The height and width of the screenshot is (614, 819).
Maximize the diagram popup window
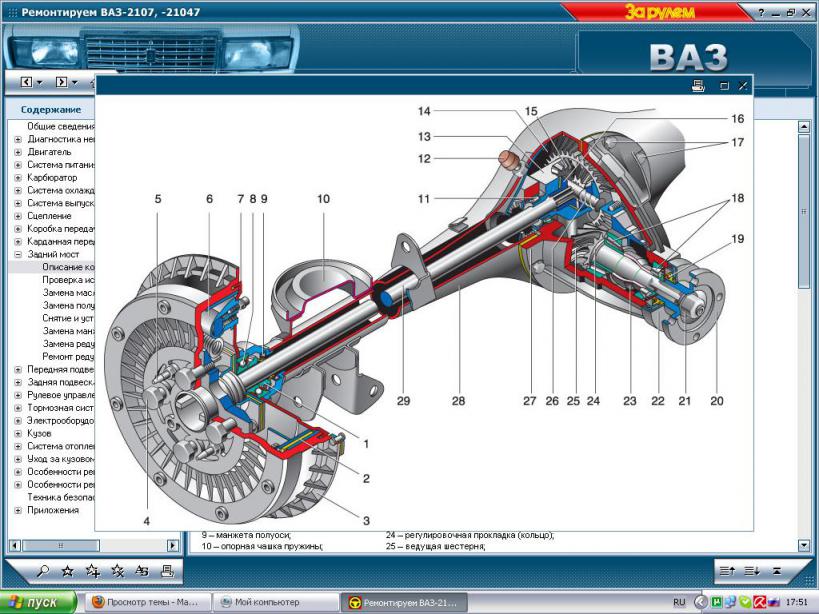coord(724,86)
